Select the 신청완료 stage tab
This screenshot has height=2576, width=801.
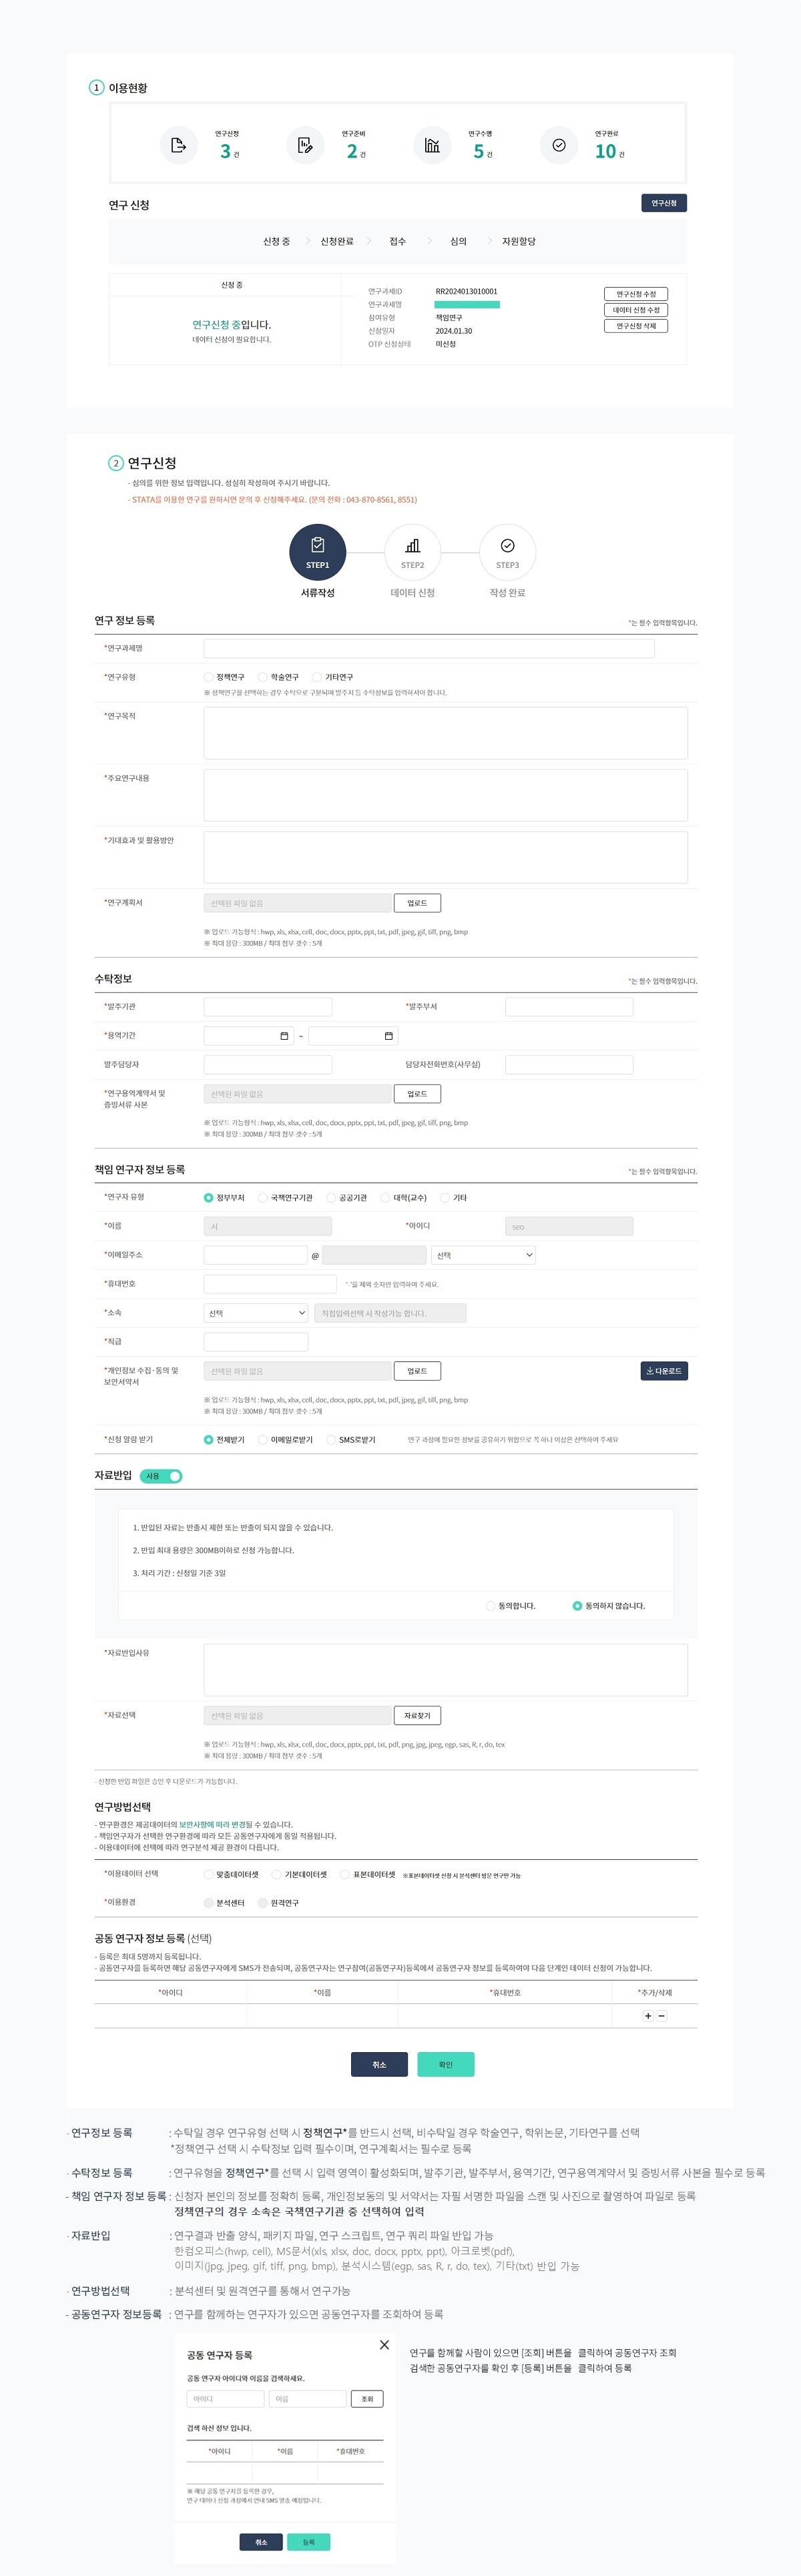[337, 241]
